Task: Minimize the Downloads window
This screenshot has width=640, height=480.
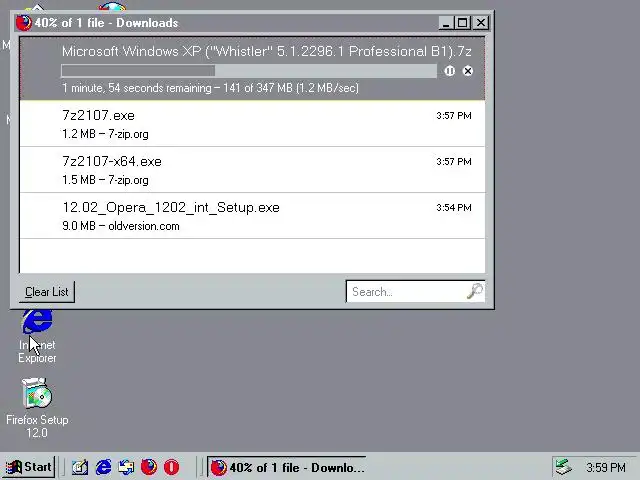Action: [446, 23]
